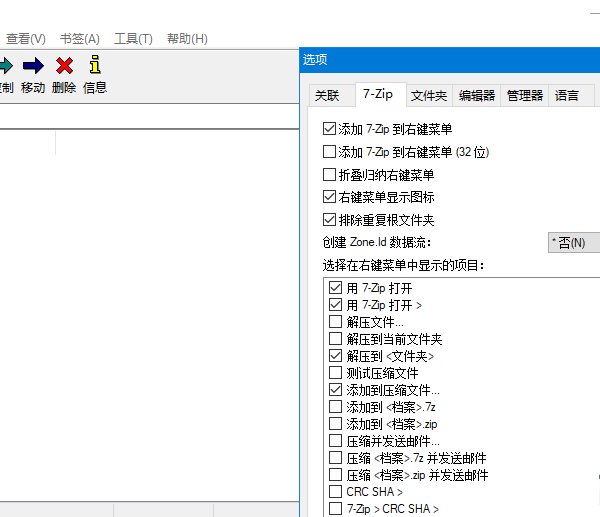Switch to the 文件夹 tab

coord(429,96)
